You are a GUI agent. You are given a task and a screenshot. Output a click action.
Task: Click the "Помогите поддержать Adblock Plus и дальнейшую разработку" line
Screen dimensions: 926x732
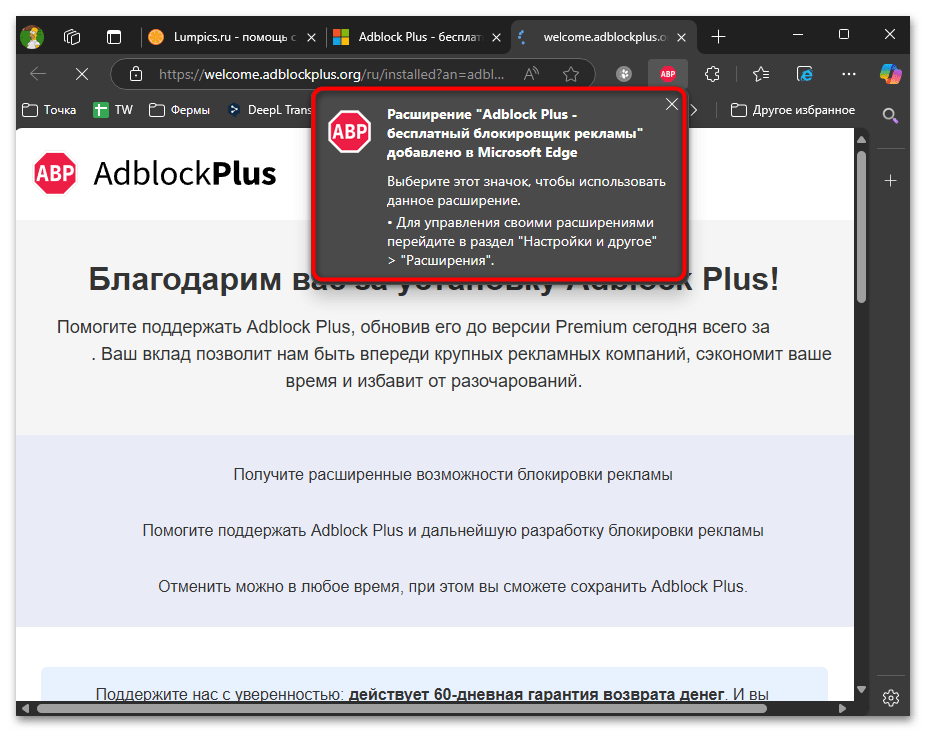[453, 531]
